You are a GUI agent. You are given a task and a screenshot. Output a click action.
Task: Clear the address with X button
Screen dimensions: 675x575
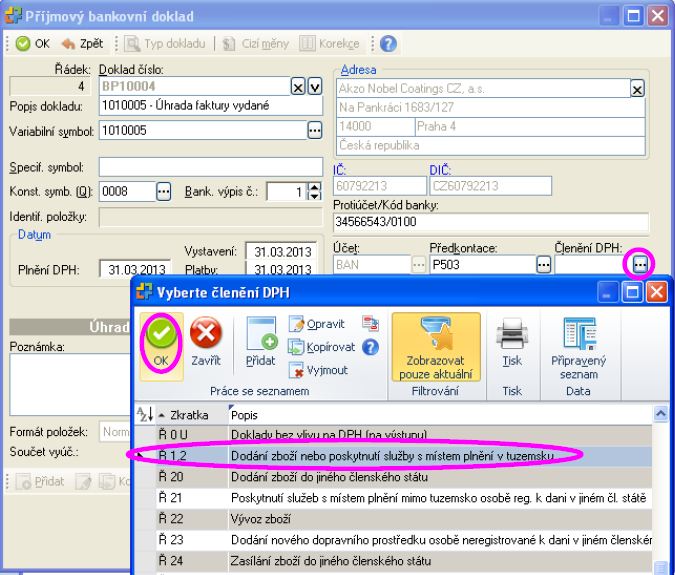pos(637,89)
